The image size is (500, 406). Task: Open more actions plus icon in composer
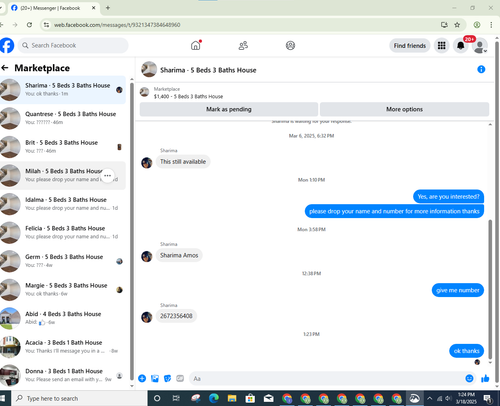pyautogui.click(x=142, y=378)
